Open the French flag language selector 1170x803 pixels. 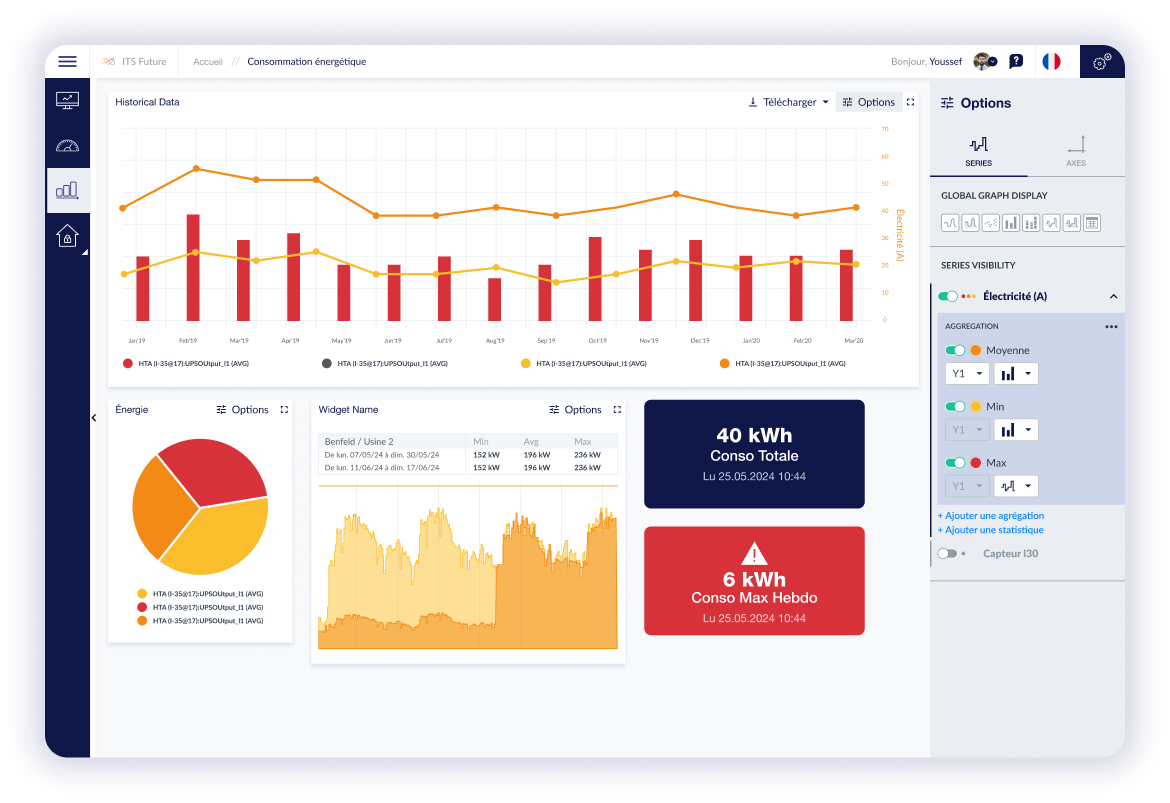[x=1051, y=62]
